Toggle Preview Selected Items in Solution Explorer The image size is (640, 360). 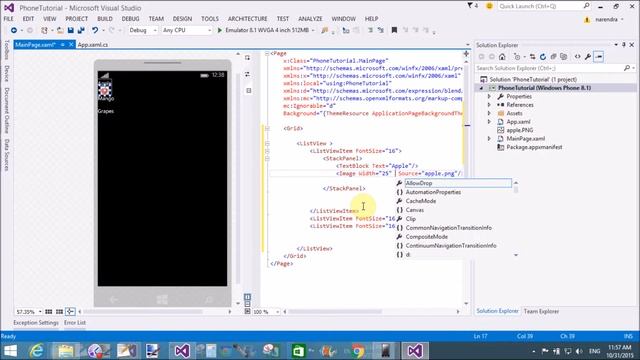click(x=598, y=57)
